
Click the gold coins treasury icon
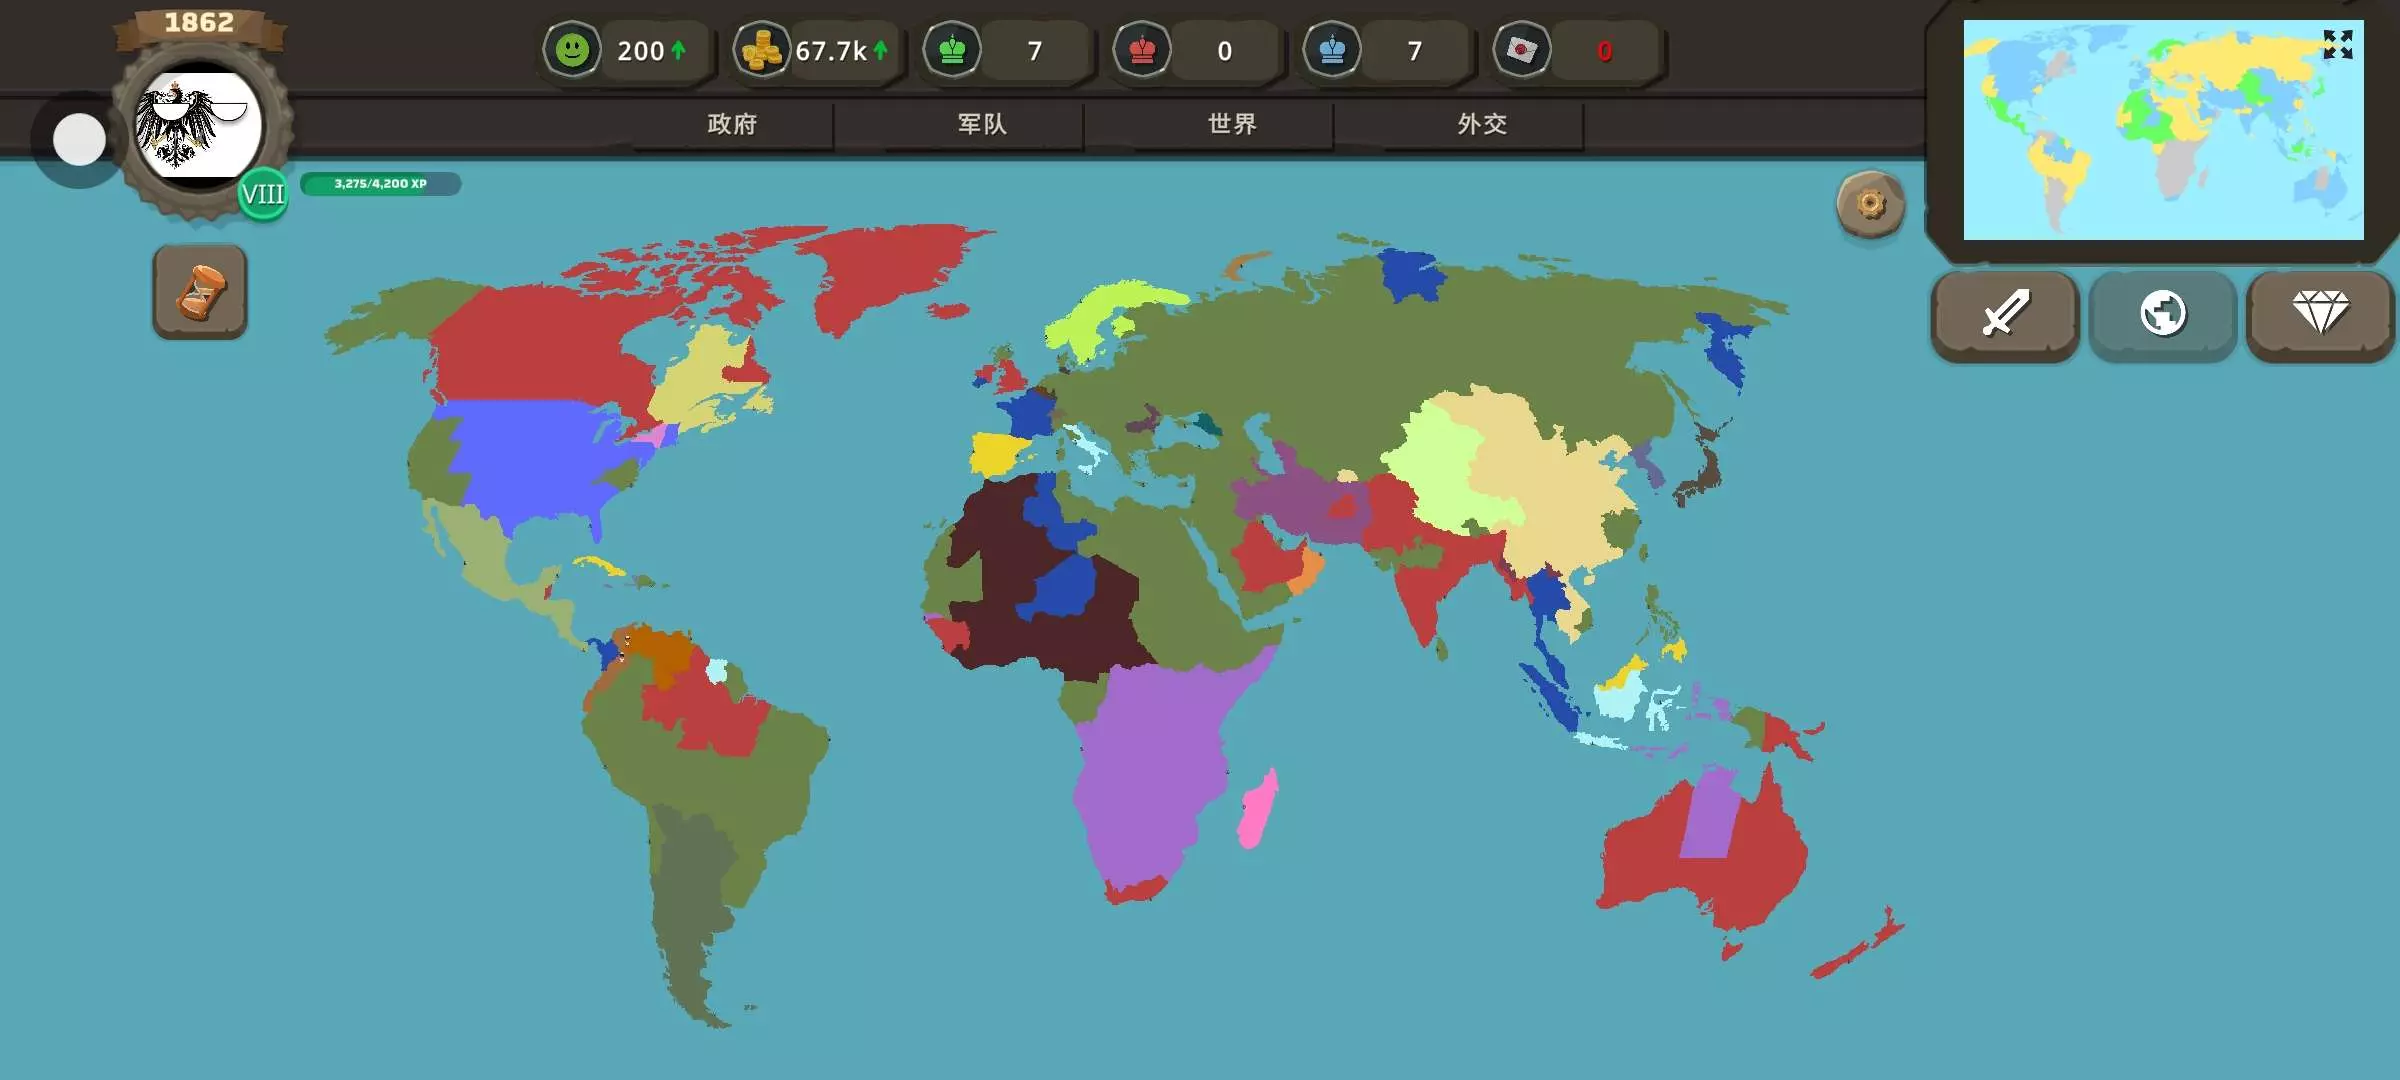(x=761, y=50)
